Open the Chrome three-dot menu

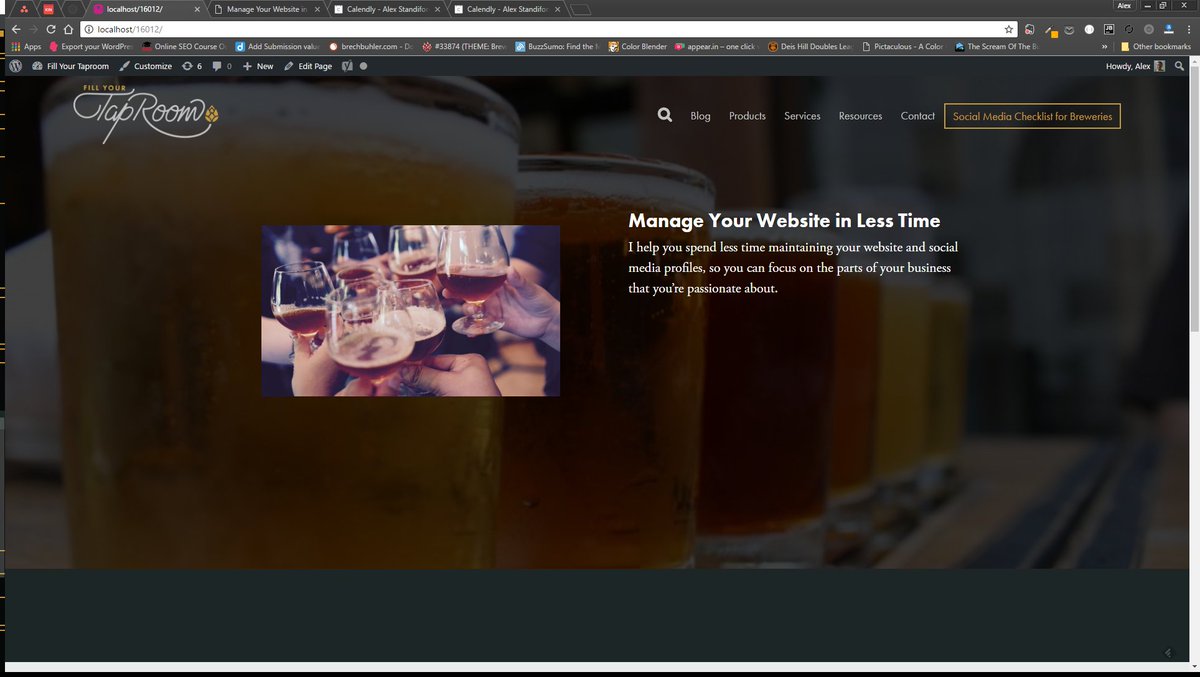[x=1188, y=29]
